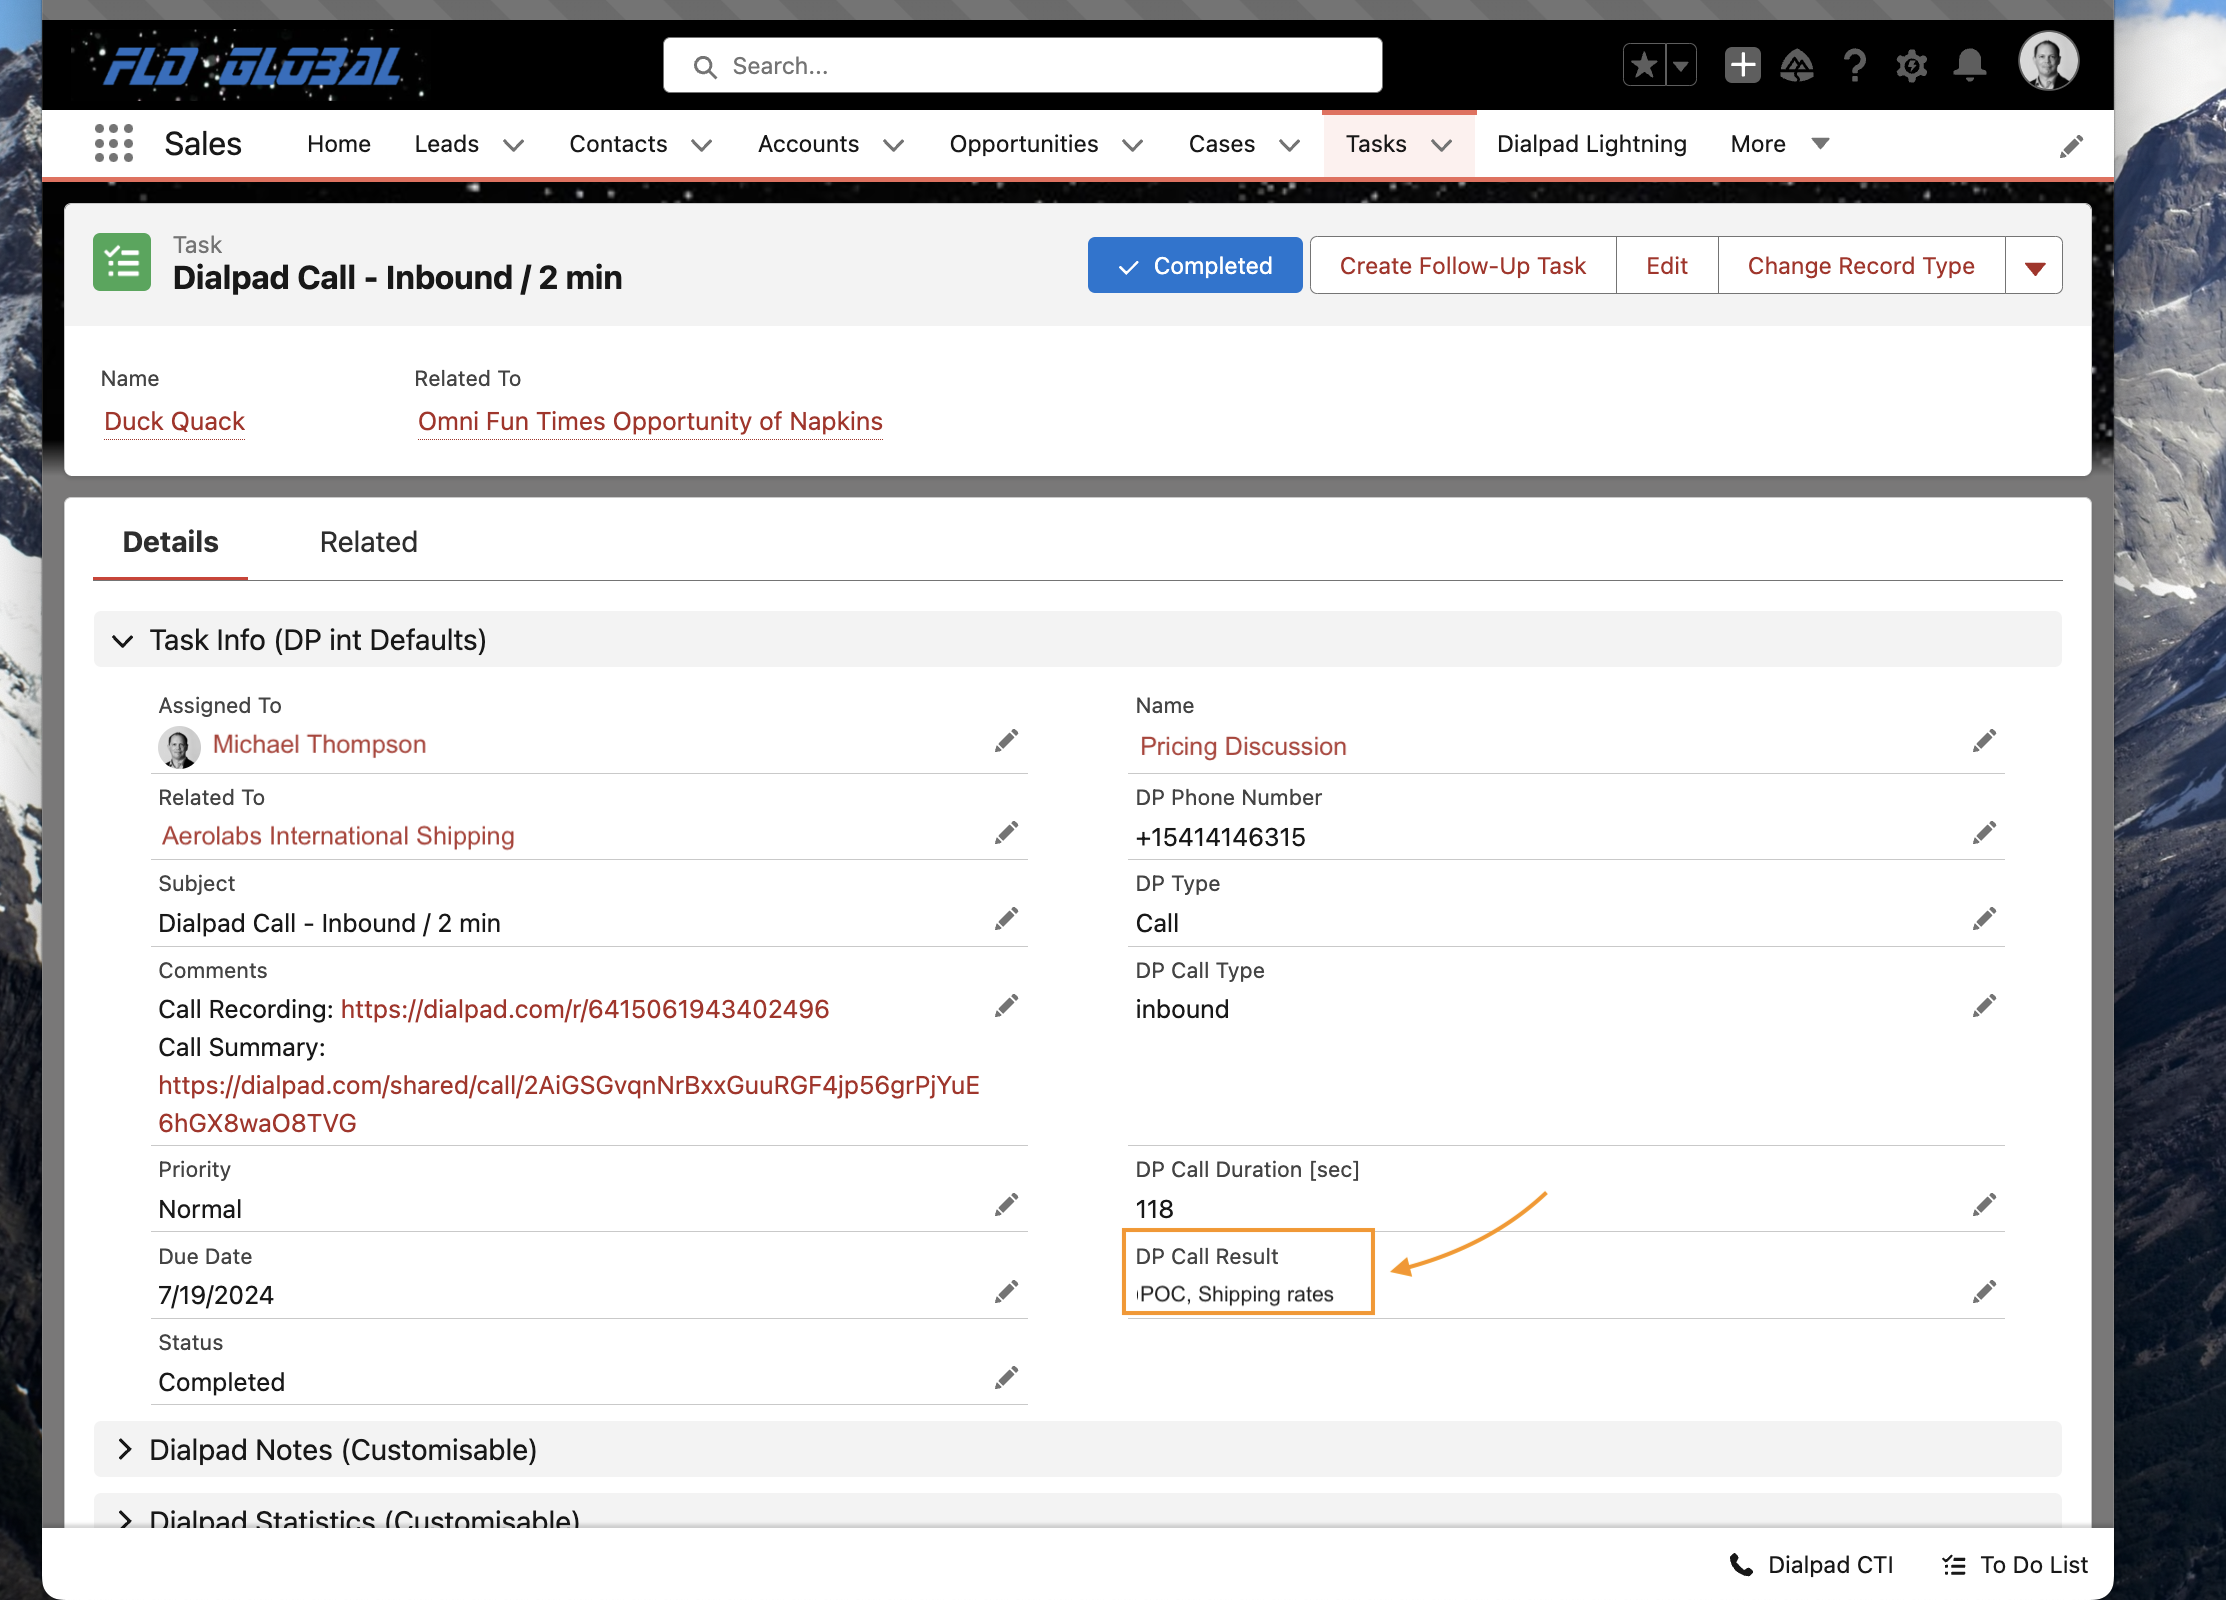Edit the Due Date field pencil

[x=1006, y=1292]
